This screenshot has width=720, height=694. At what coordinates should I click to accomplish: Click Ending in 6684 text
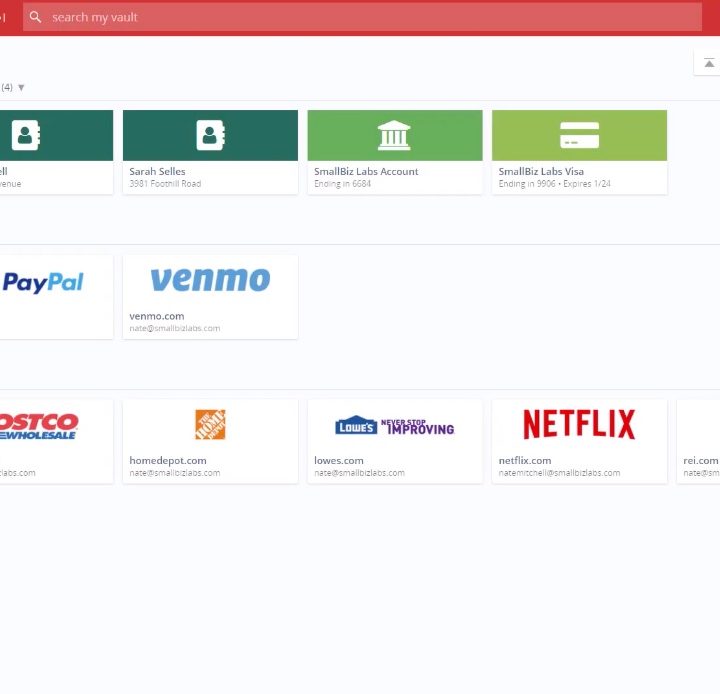coord(342,184)
